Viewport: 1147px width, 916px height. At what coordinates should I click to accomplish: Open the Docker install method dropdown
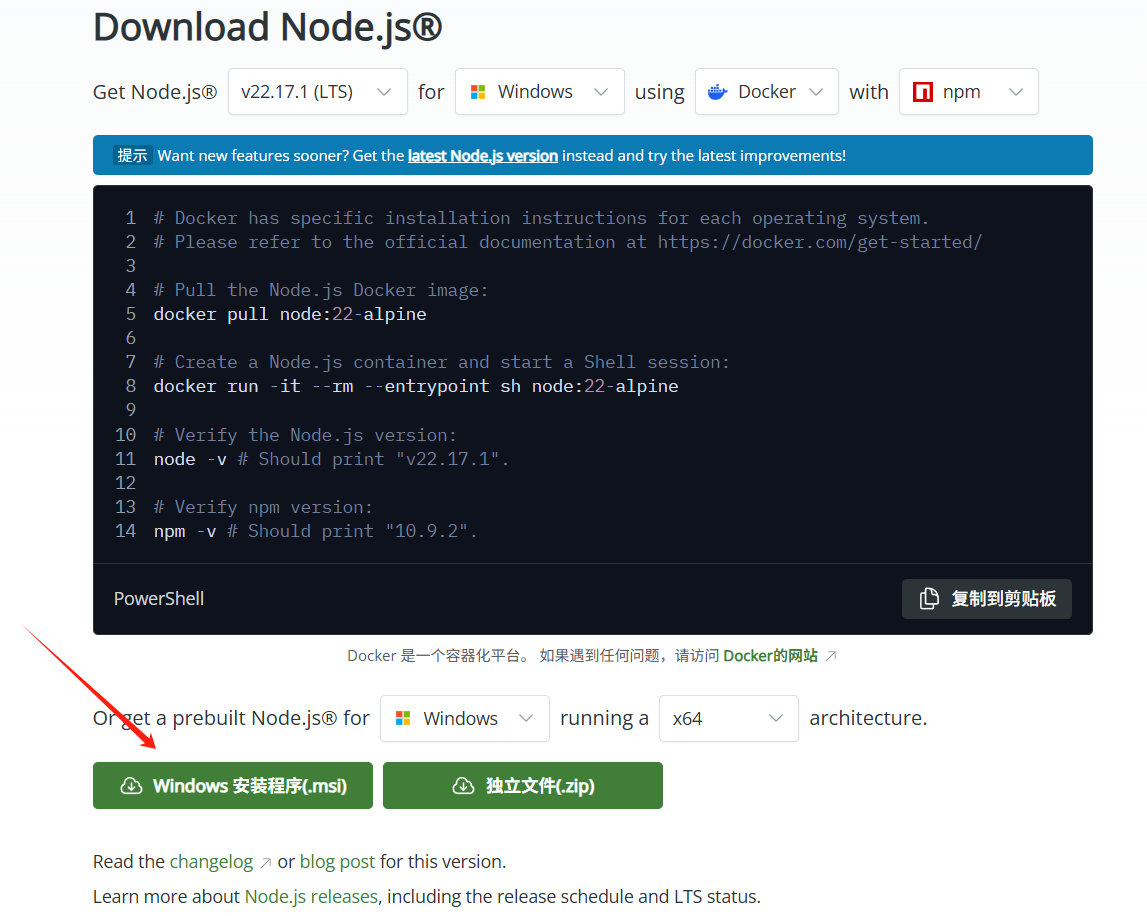click(x=767, y=91)
